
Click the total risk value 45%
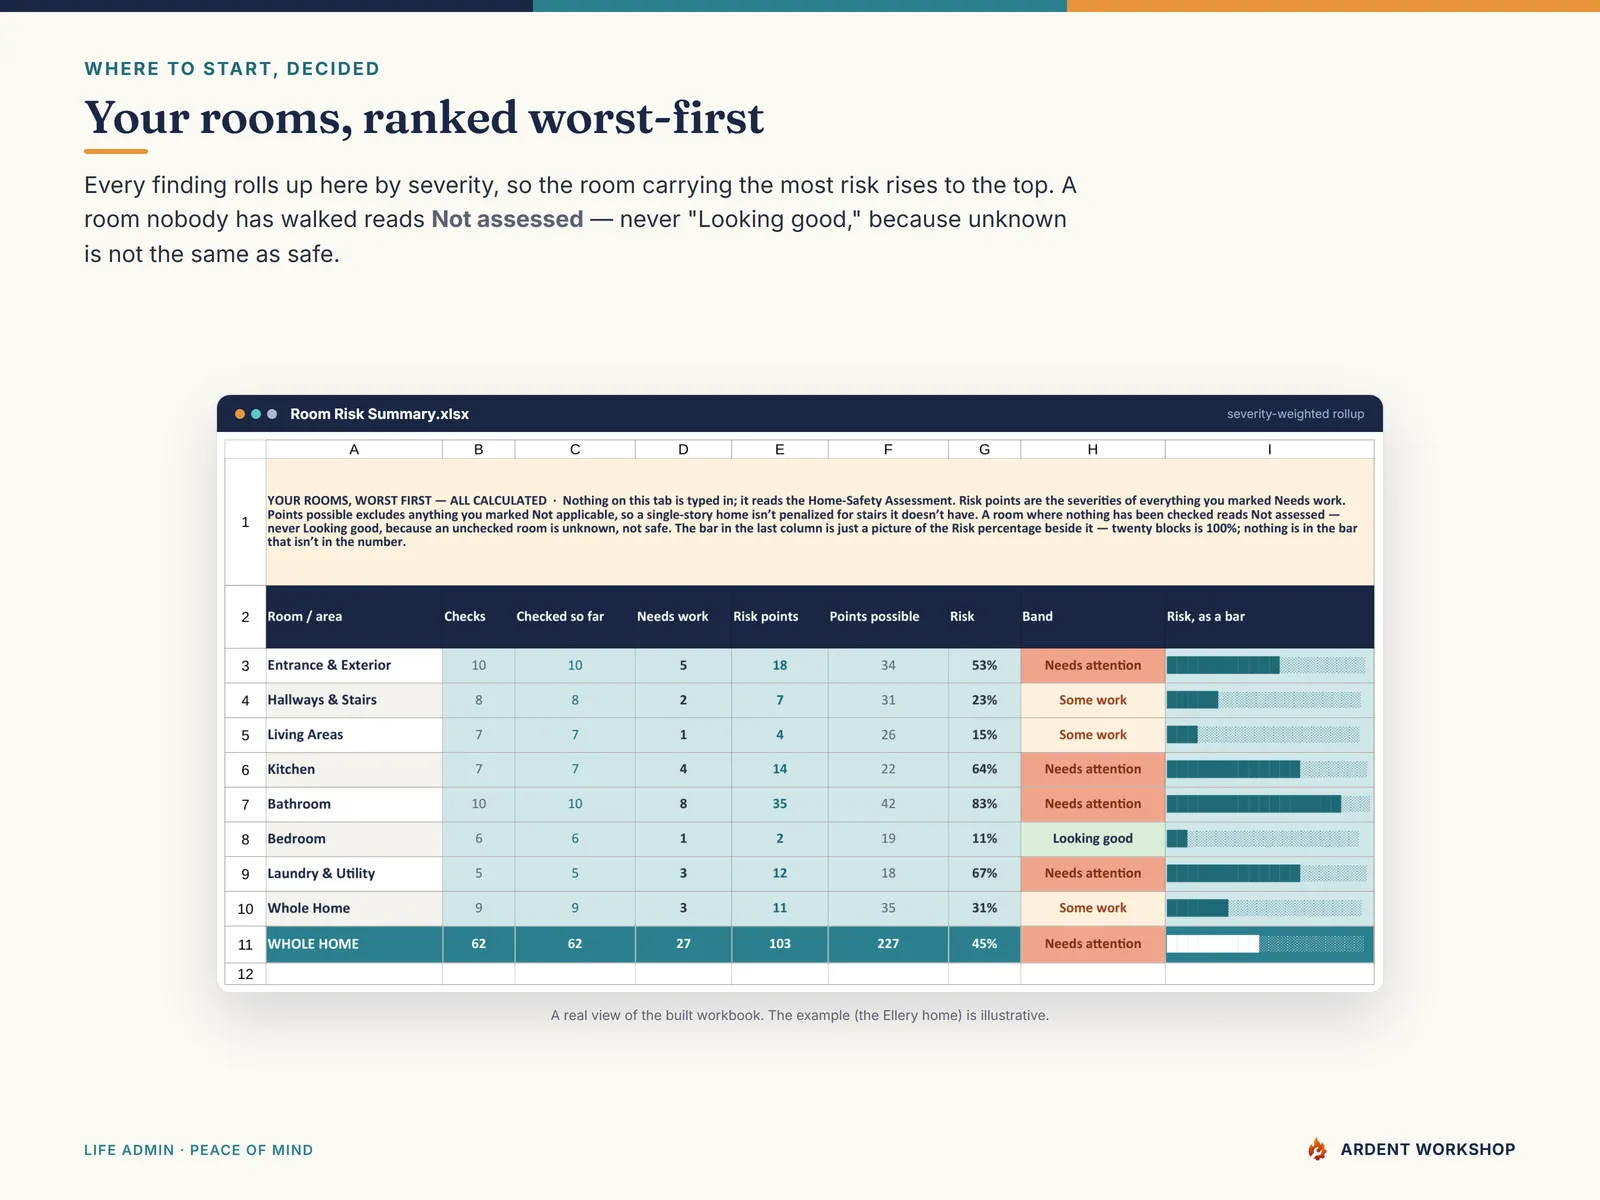click(x=985, y=944)
